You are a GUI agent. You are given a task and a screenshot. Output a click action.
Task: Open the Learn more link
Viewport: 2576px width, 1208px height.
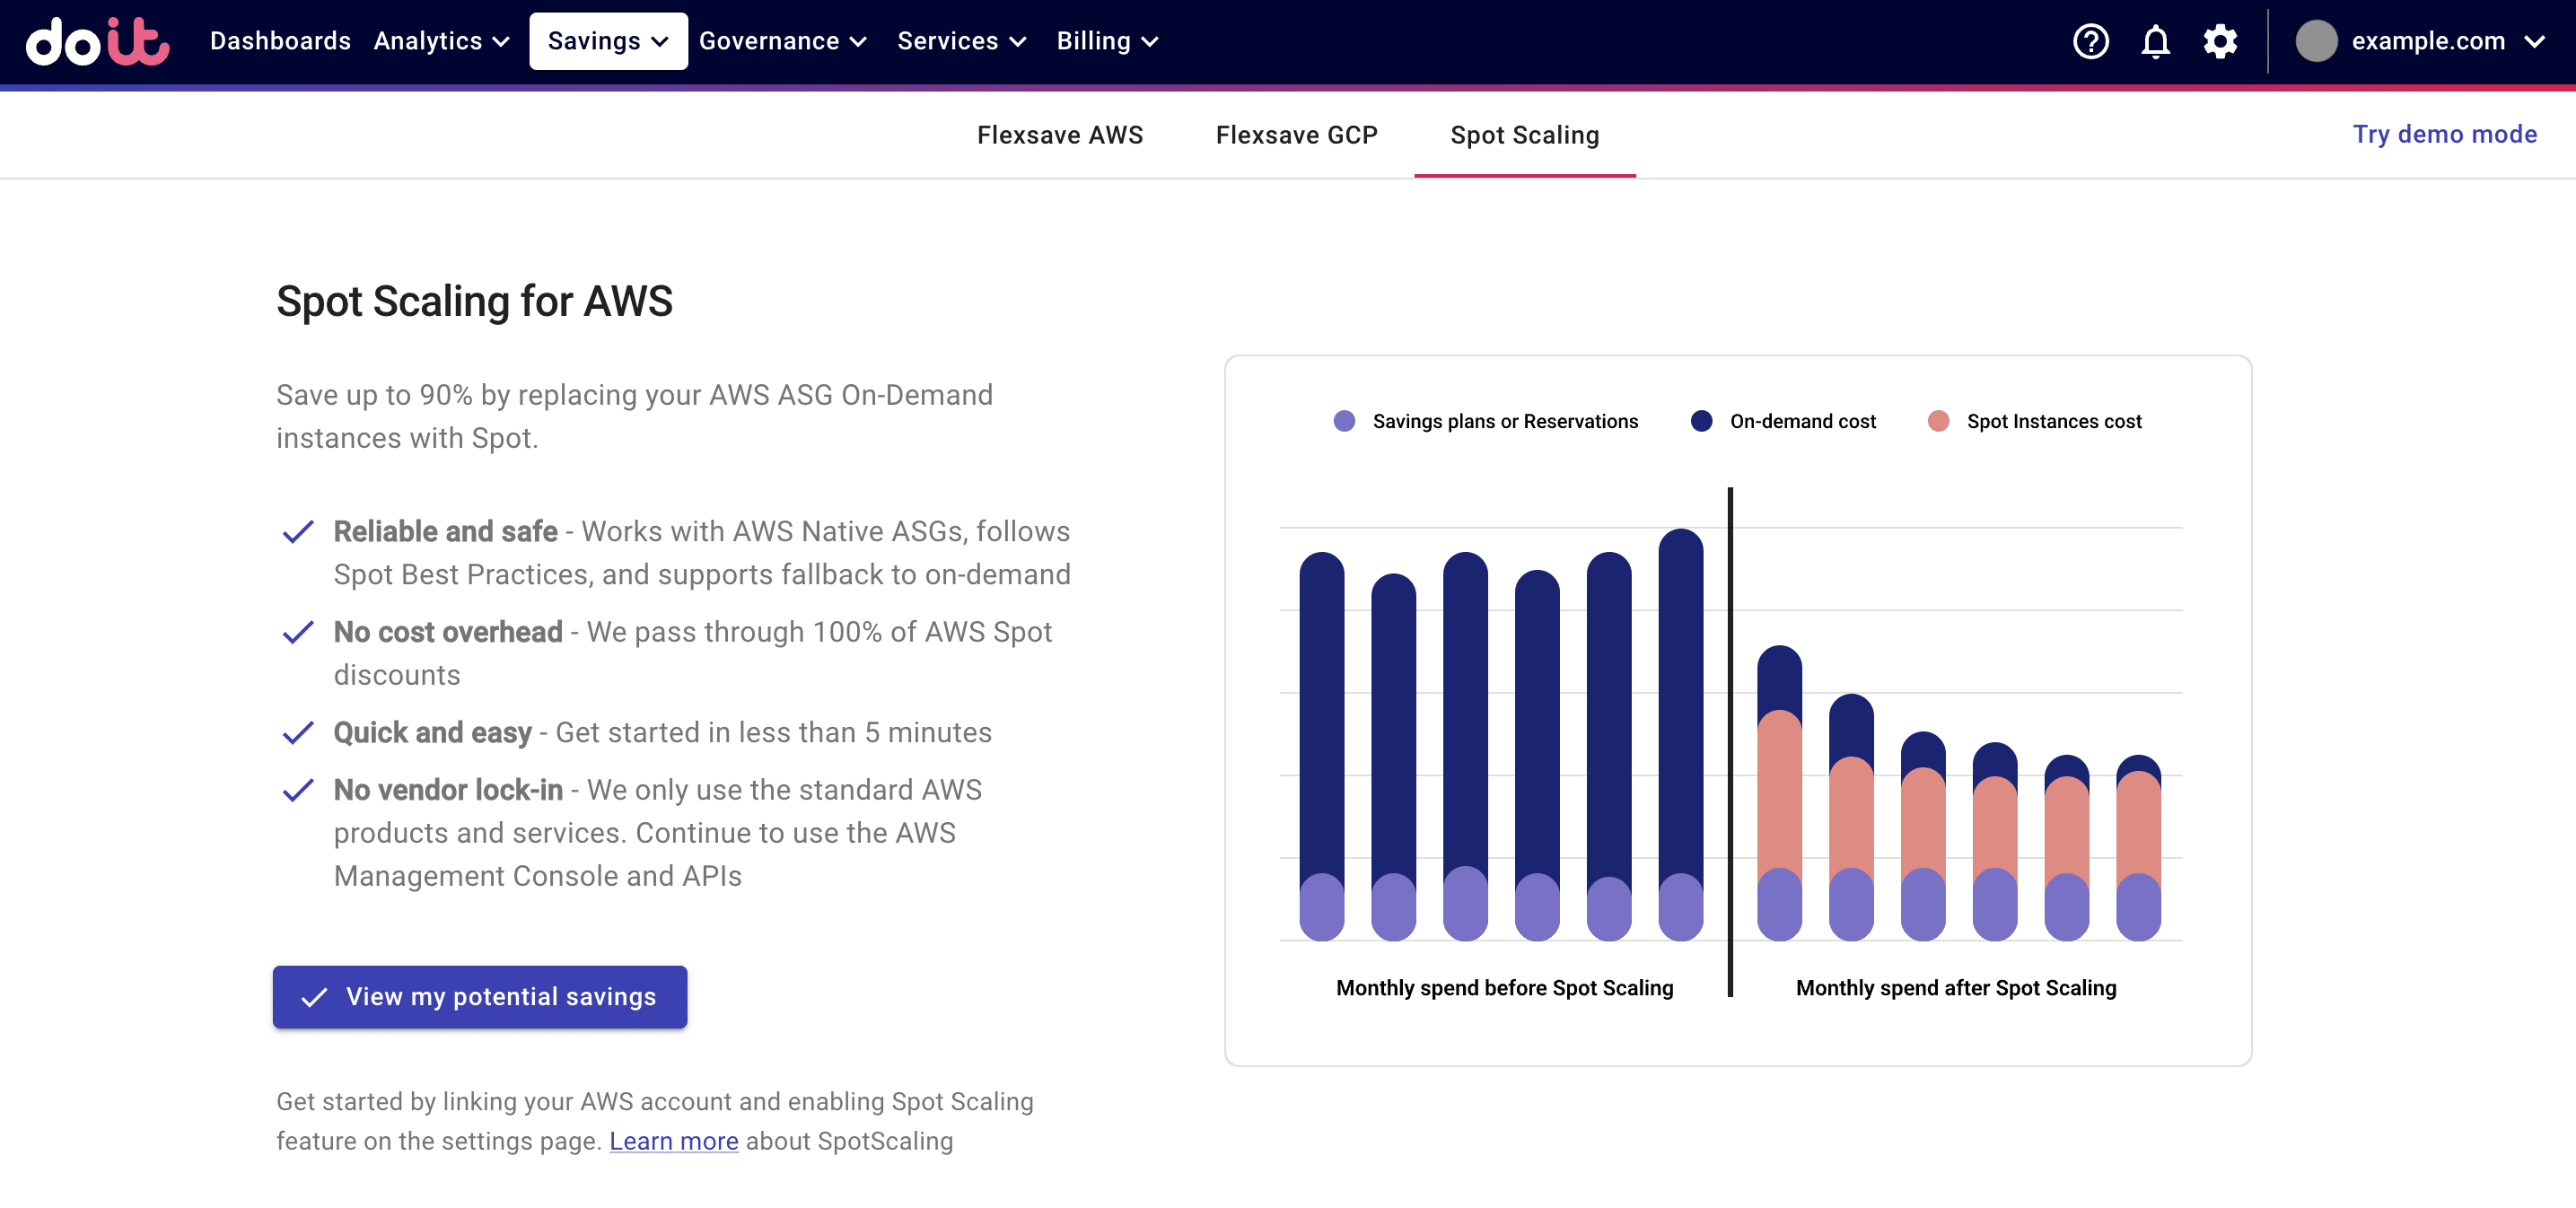click(x=673, y=1141)
